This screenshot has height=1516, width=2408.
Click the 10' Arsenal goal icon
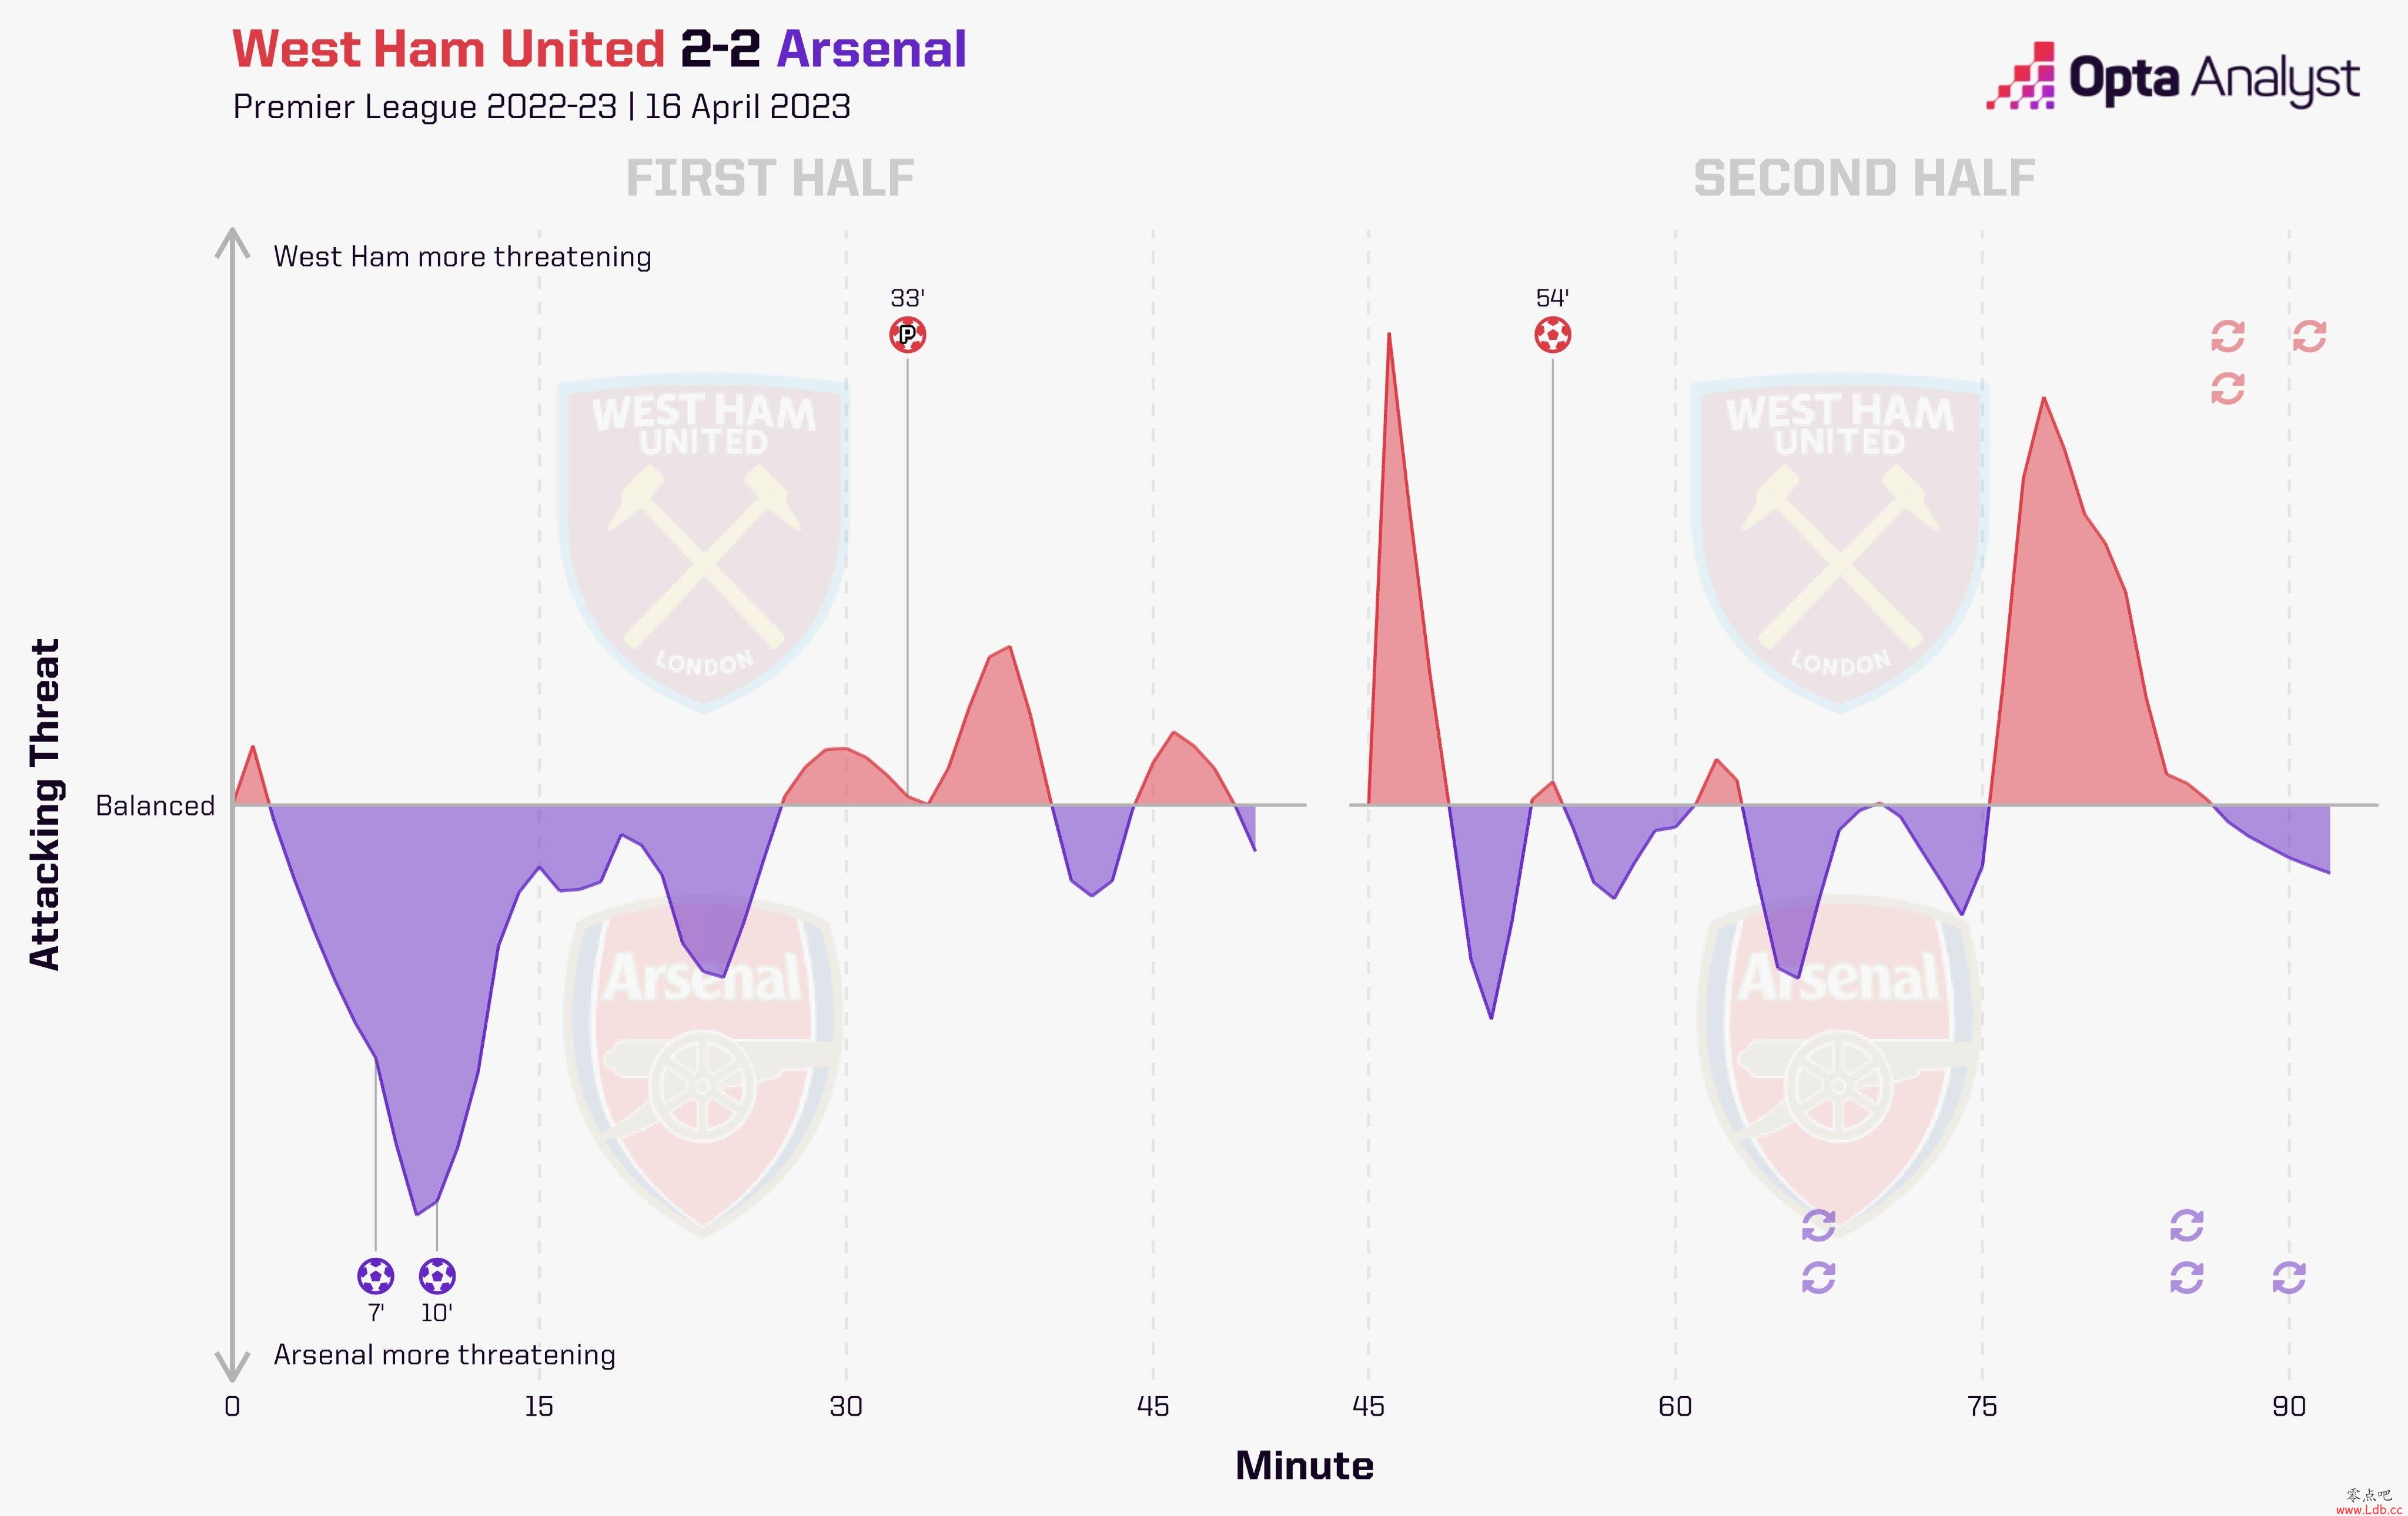[x=437, y=1276]
